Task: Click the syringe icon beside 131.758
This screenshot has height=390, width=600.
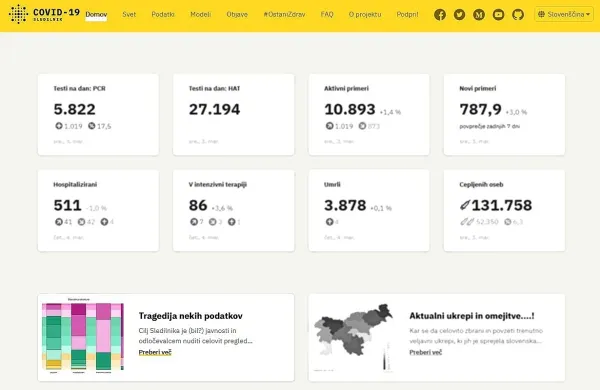Action: (465, 206)
